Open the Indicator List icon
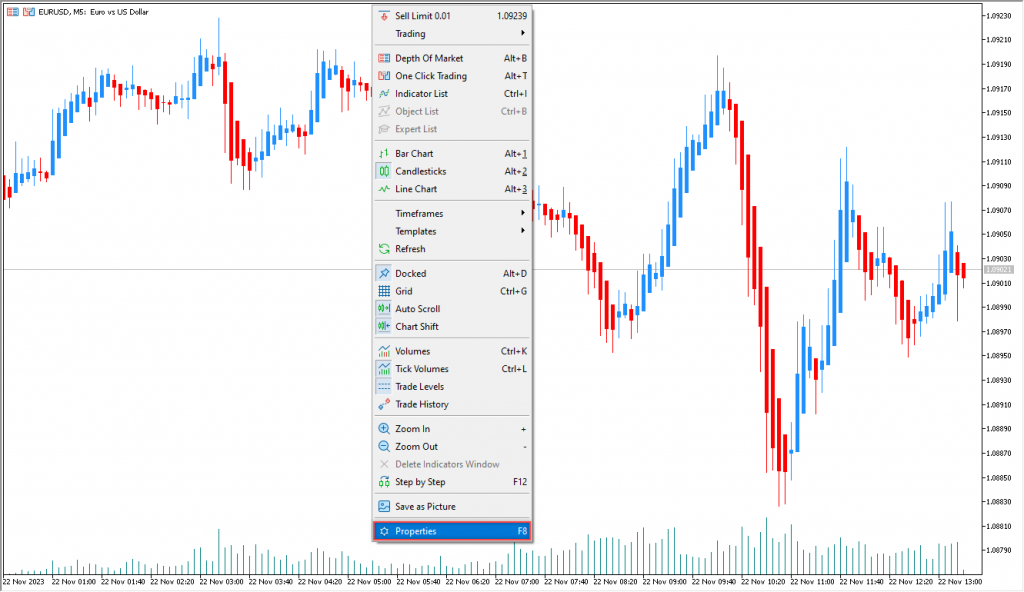 (x=384, y=93)
